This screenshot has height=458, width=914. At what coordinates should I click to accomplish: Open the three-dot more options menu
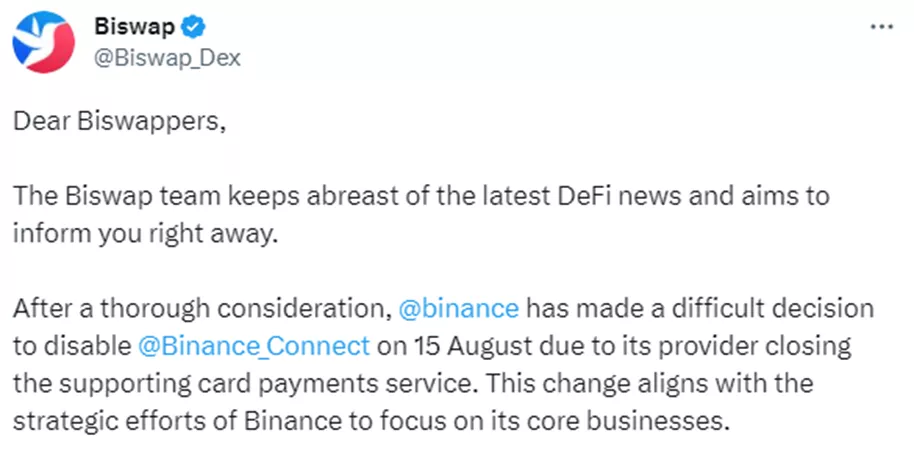[882, 27]
